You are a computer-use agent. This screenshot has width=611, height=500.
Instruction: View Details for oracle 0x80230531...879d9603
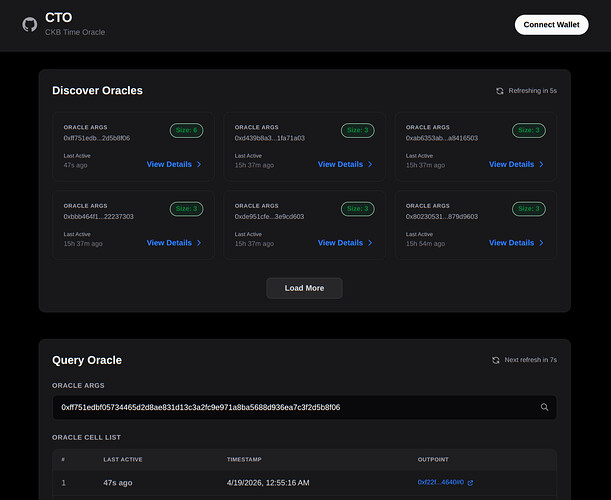(x=516, y=243)
